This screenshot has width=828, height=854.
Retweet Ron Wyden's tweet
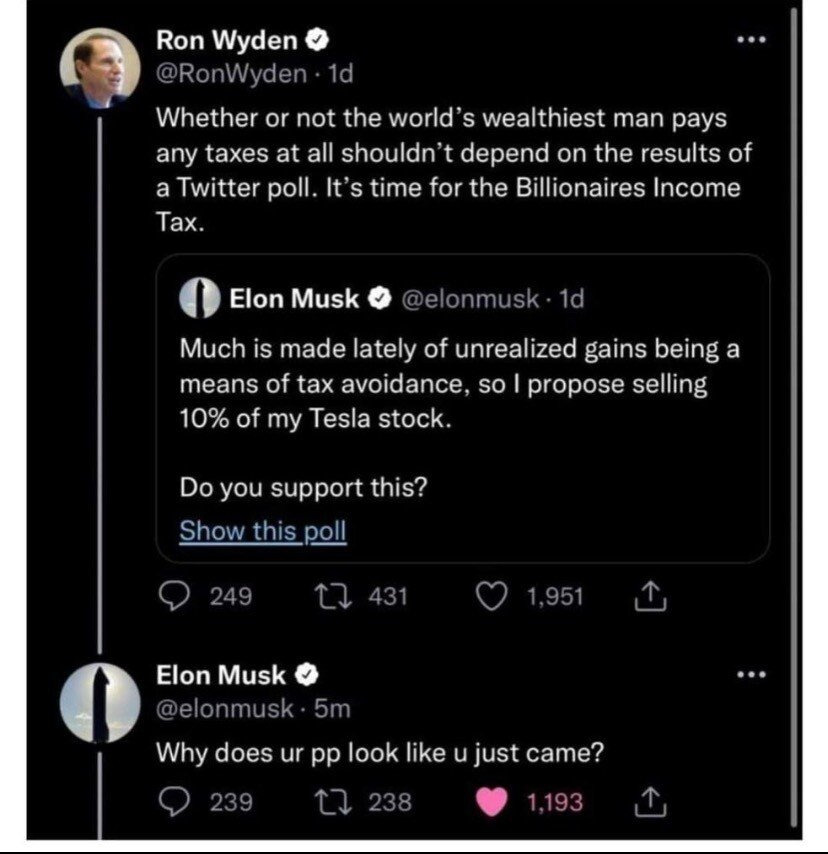click(326, 597)
